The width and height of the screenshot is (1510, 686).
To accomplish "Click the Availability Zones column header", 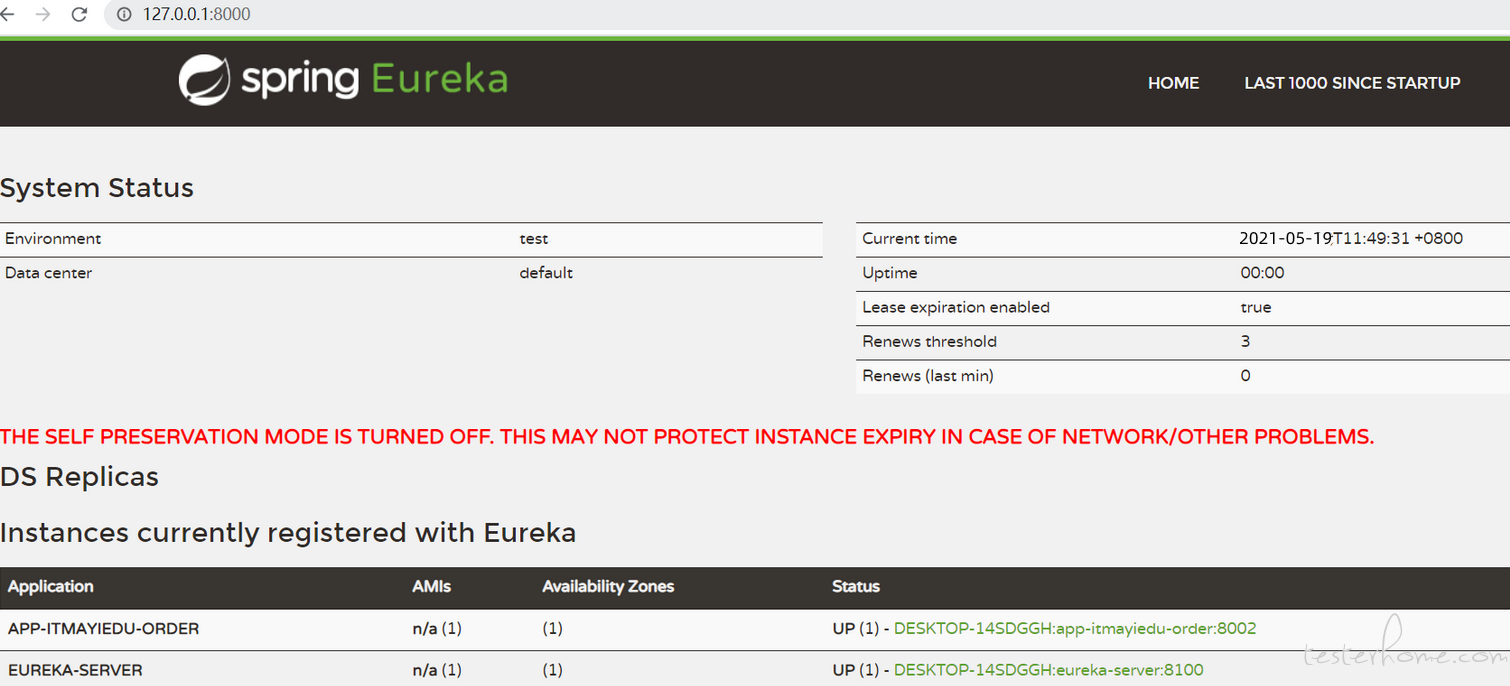I will coord(608,587).
